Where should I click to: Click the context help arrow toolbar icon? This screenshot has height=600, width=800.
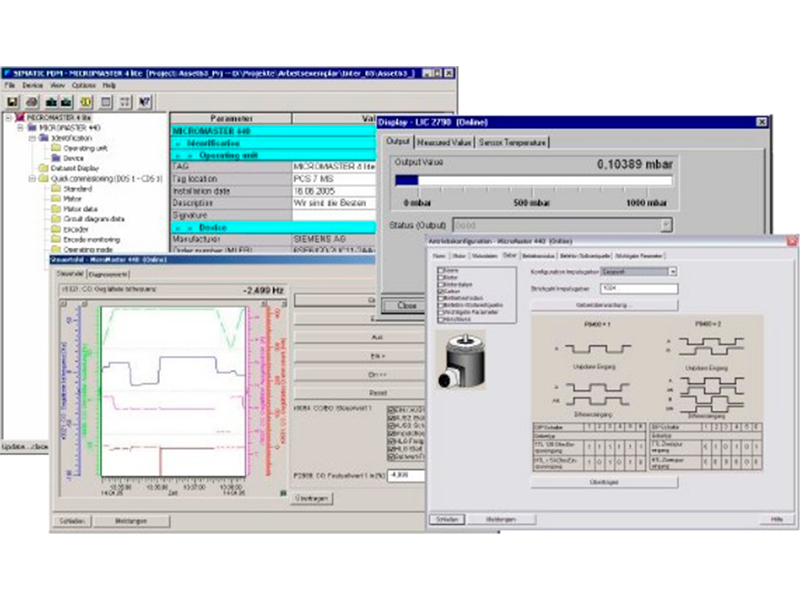pos(144,102)
